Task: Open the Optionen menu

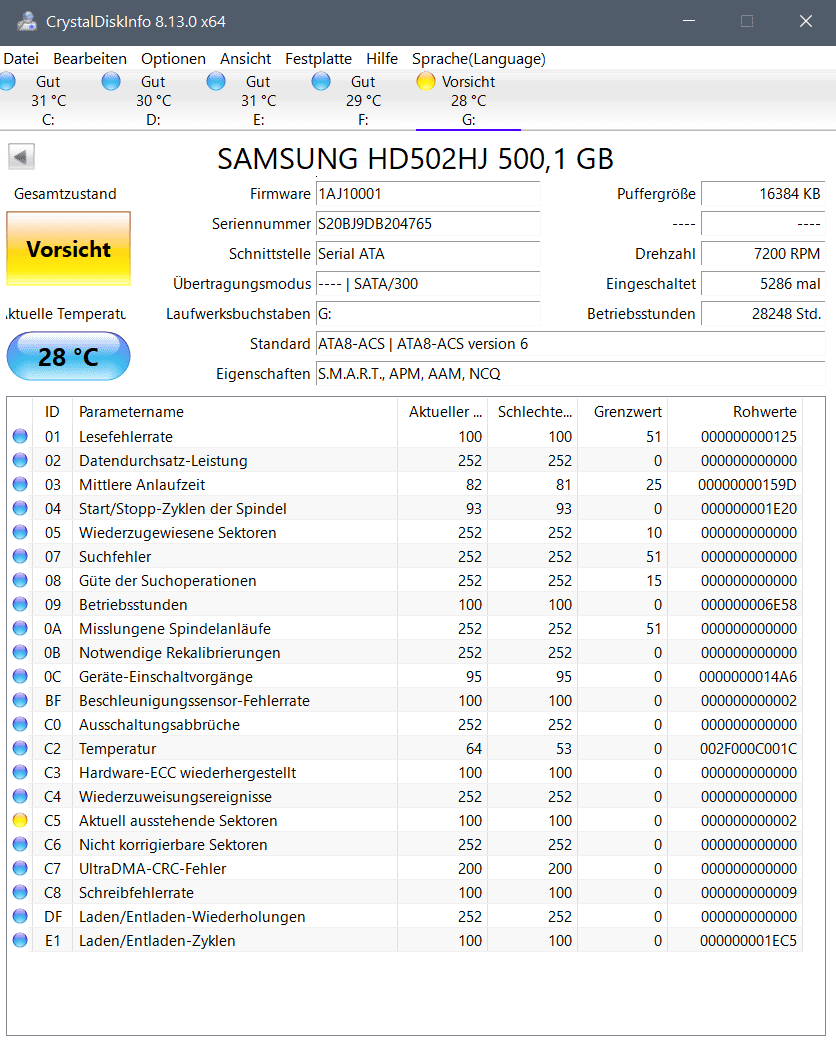Action: pyautogui.click(x=173, y=59)
